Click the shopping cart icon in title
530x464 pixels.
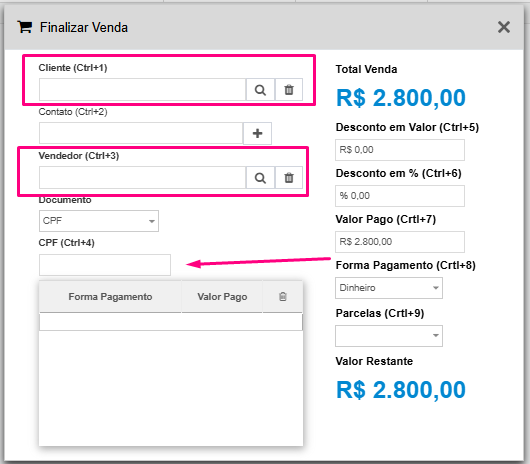tap(25, 27)
